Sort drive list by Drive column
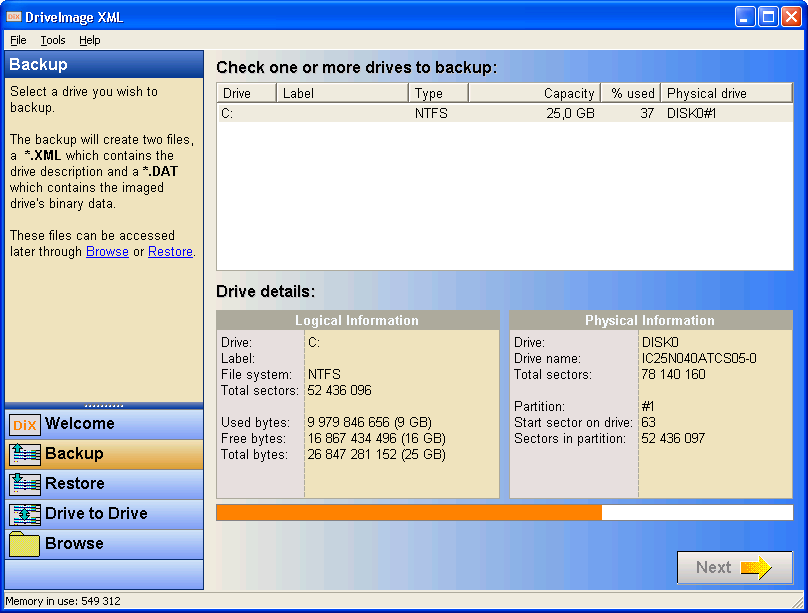Image resolution: width=808 pixels, height=613 pixels. click(x=246, y=93)
